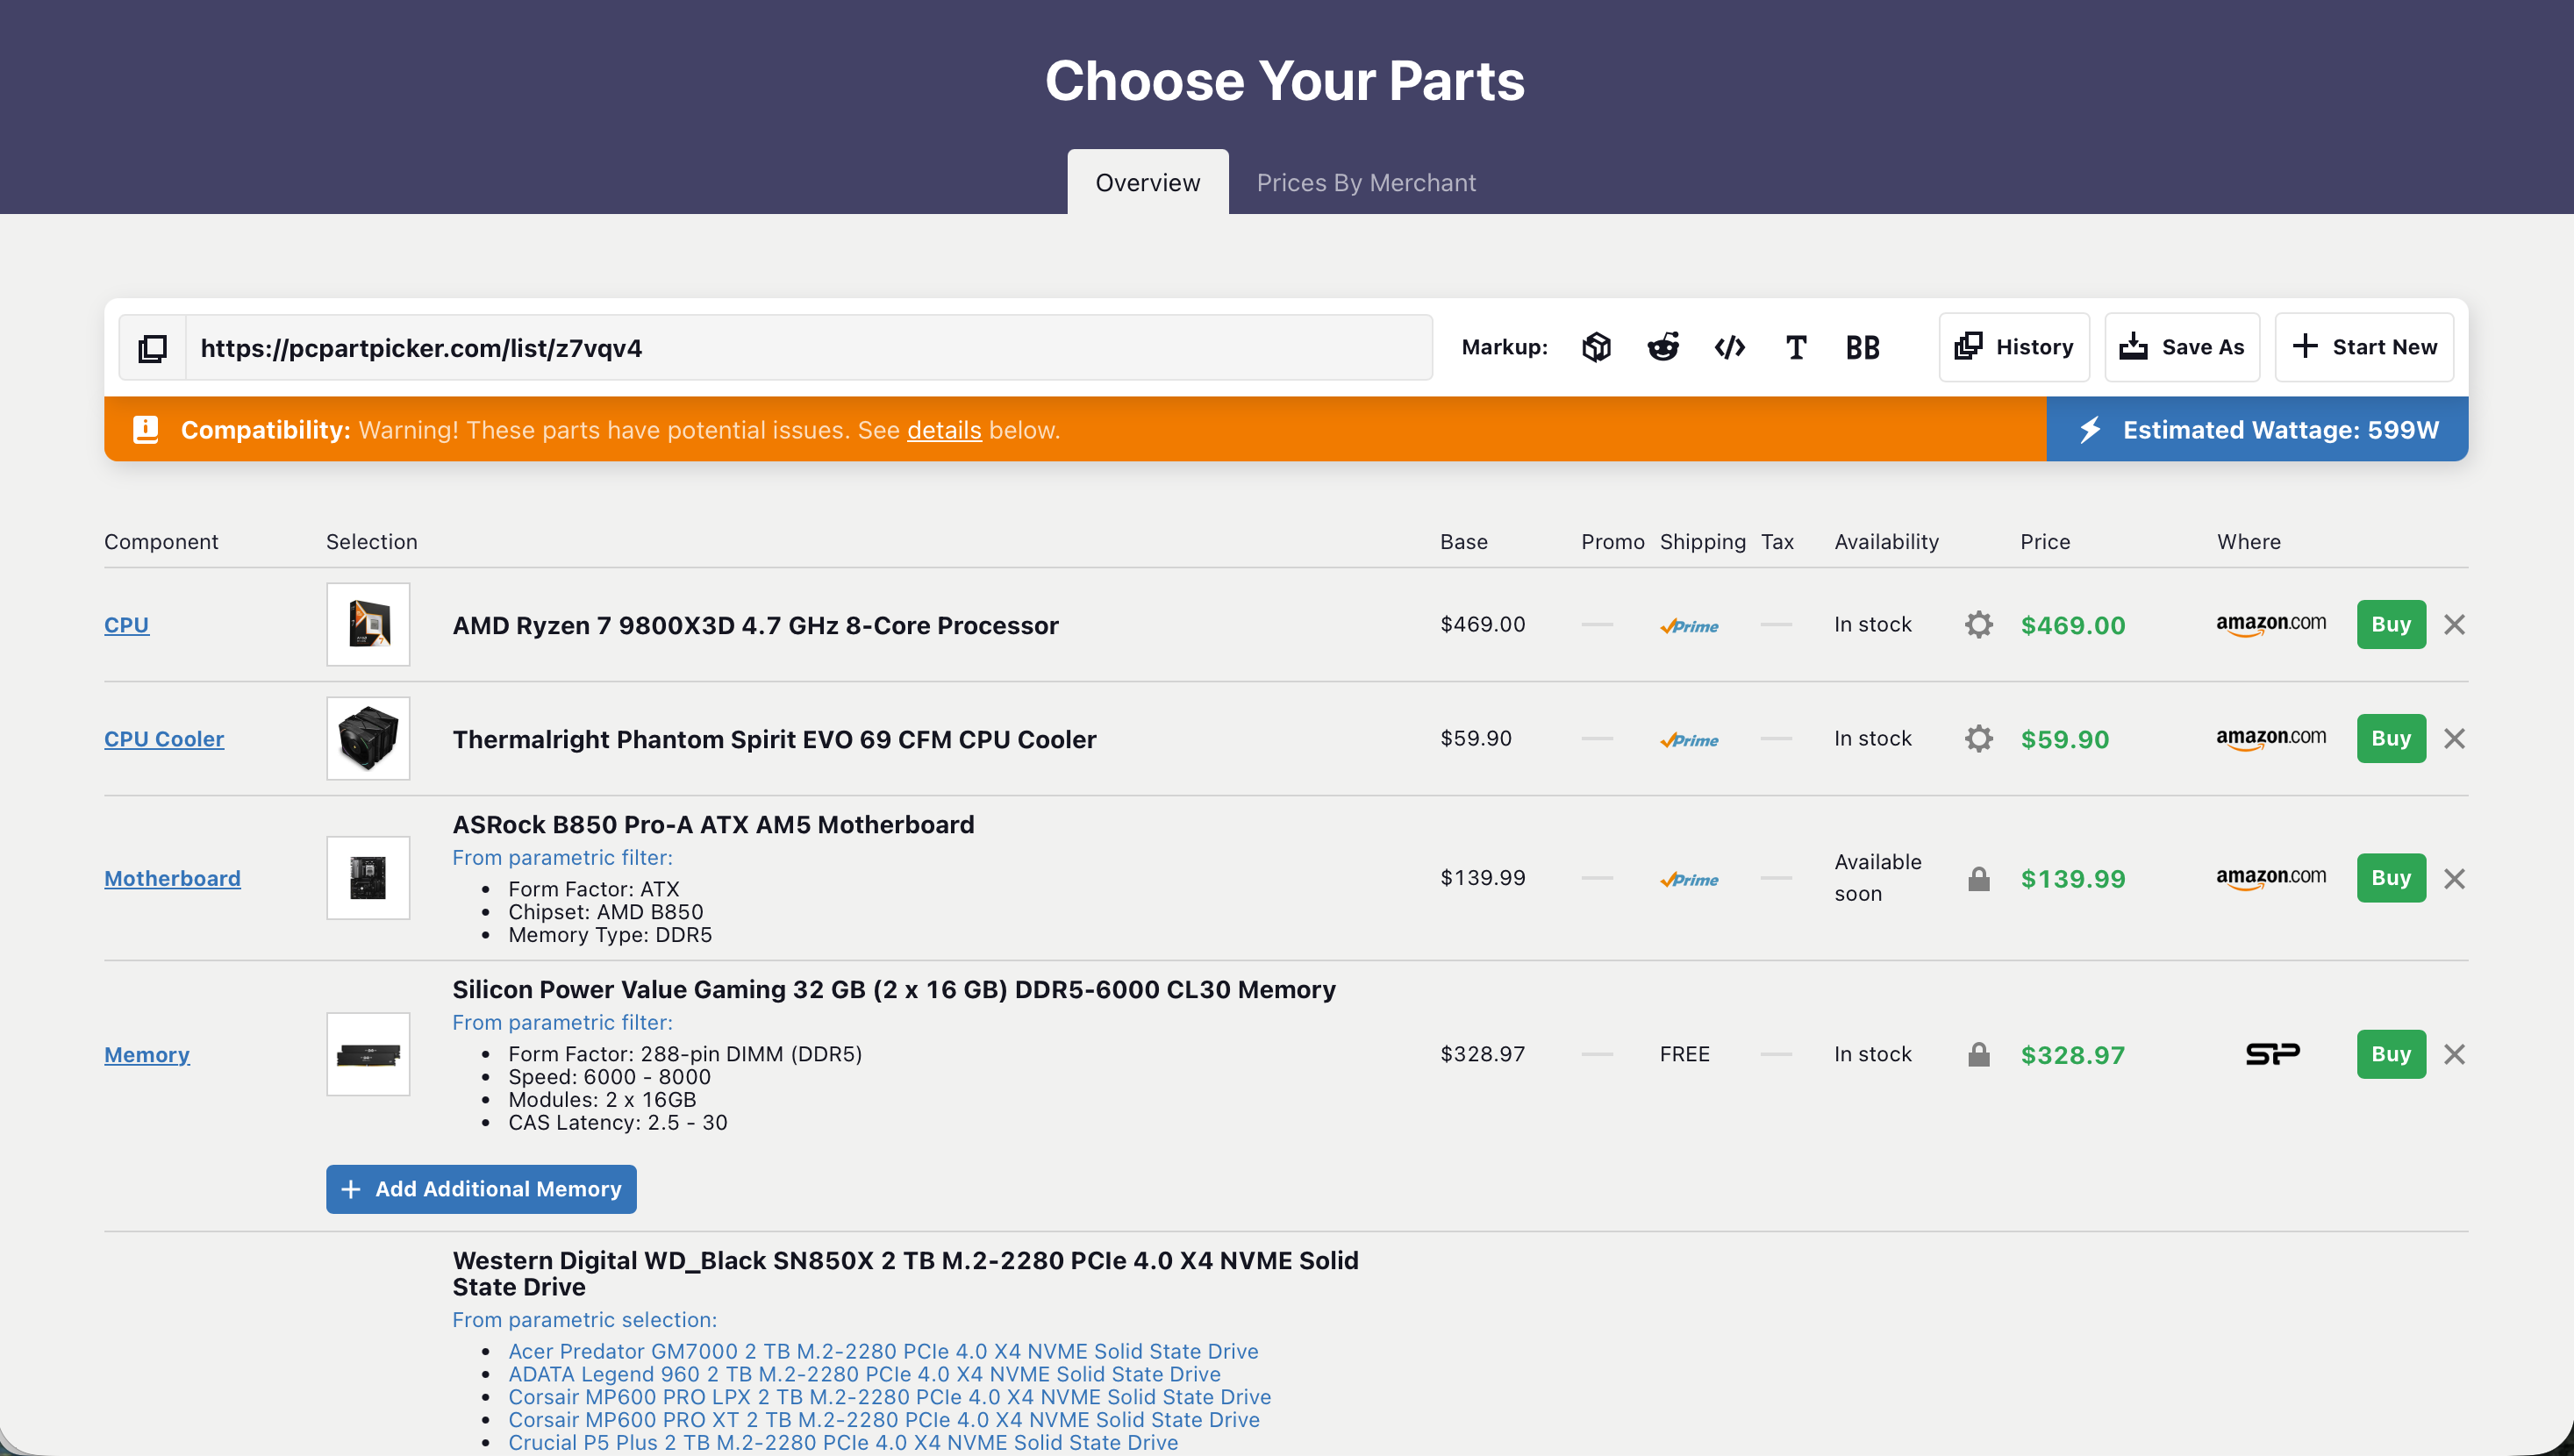Screen dimensions: 2574x1456
Task: Click Add Additional Memory button
Action: [x=481, y=1189]
